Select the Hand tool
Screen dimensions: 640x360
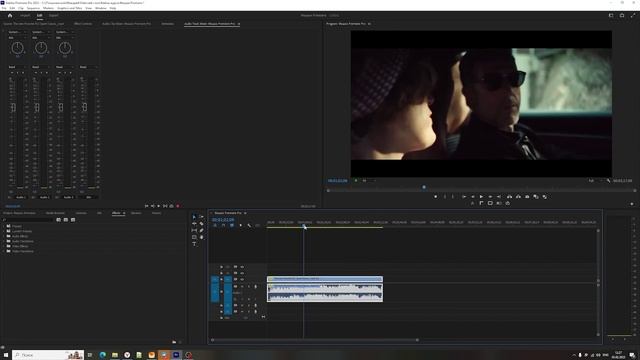pos(201,237)
